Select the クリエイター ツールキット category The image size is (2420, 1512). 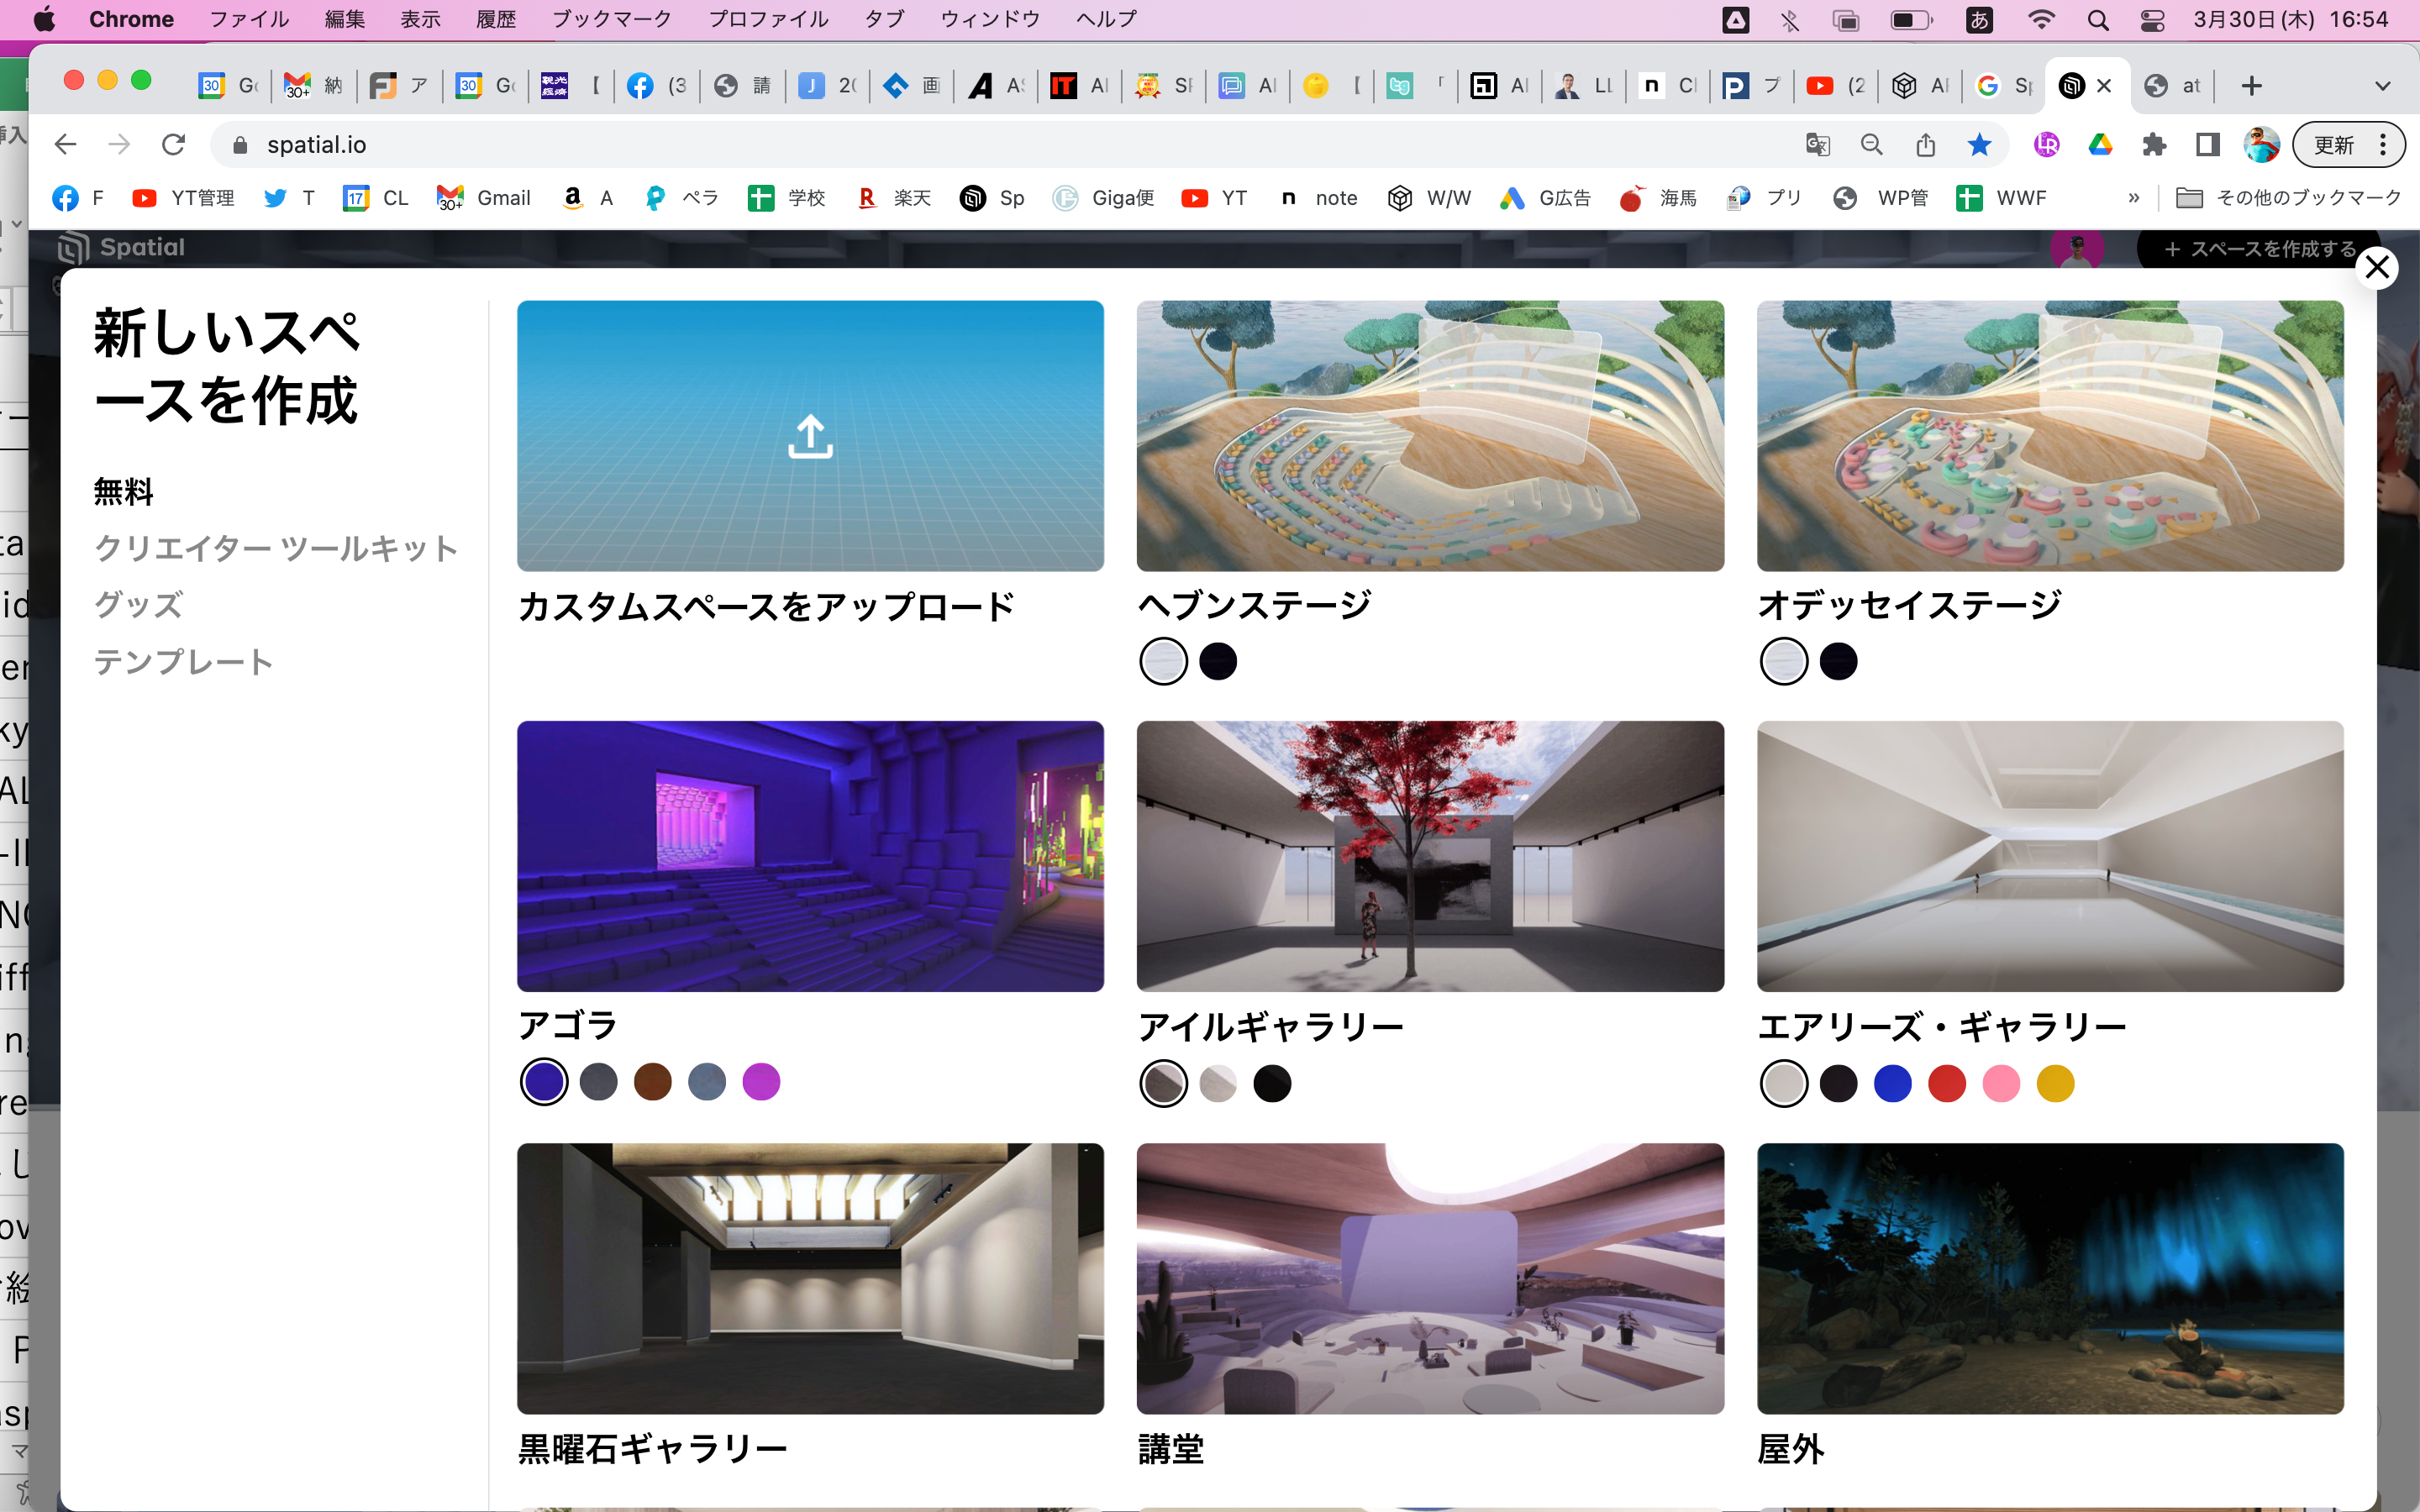(276, 548)
